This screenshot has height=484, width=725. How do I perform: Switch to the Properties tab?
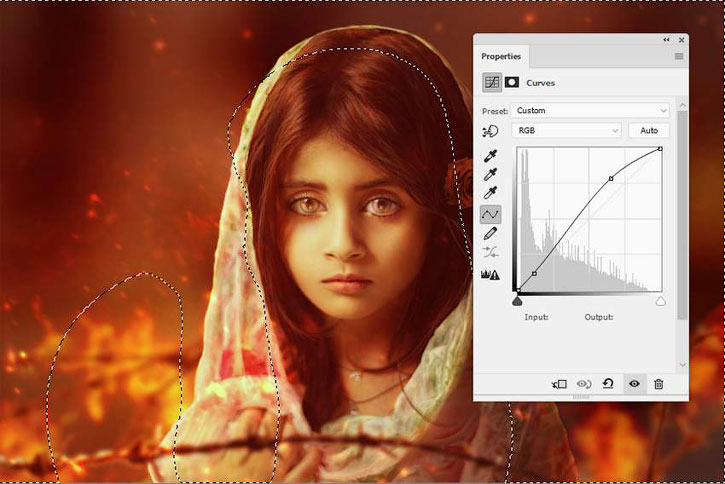coord(501,56)
